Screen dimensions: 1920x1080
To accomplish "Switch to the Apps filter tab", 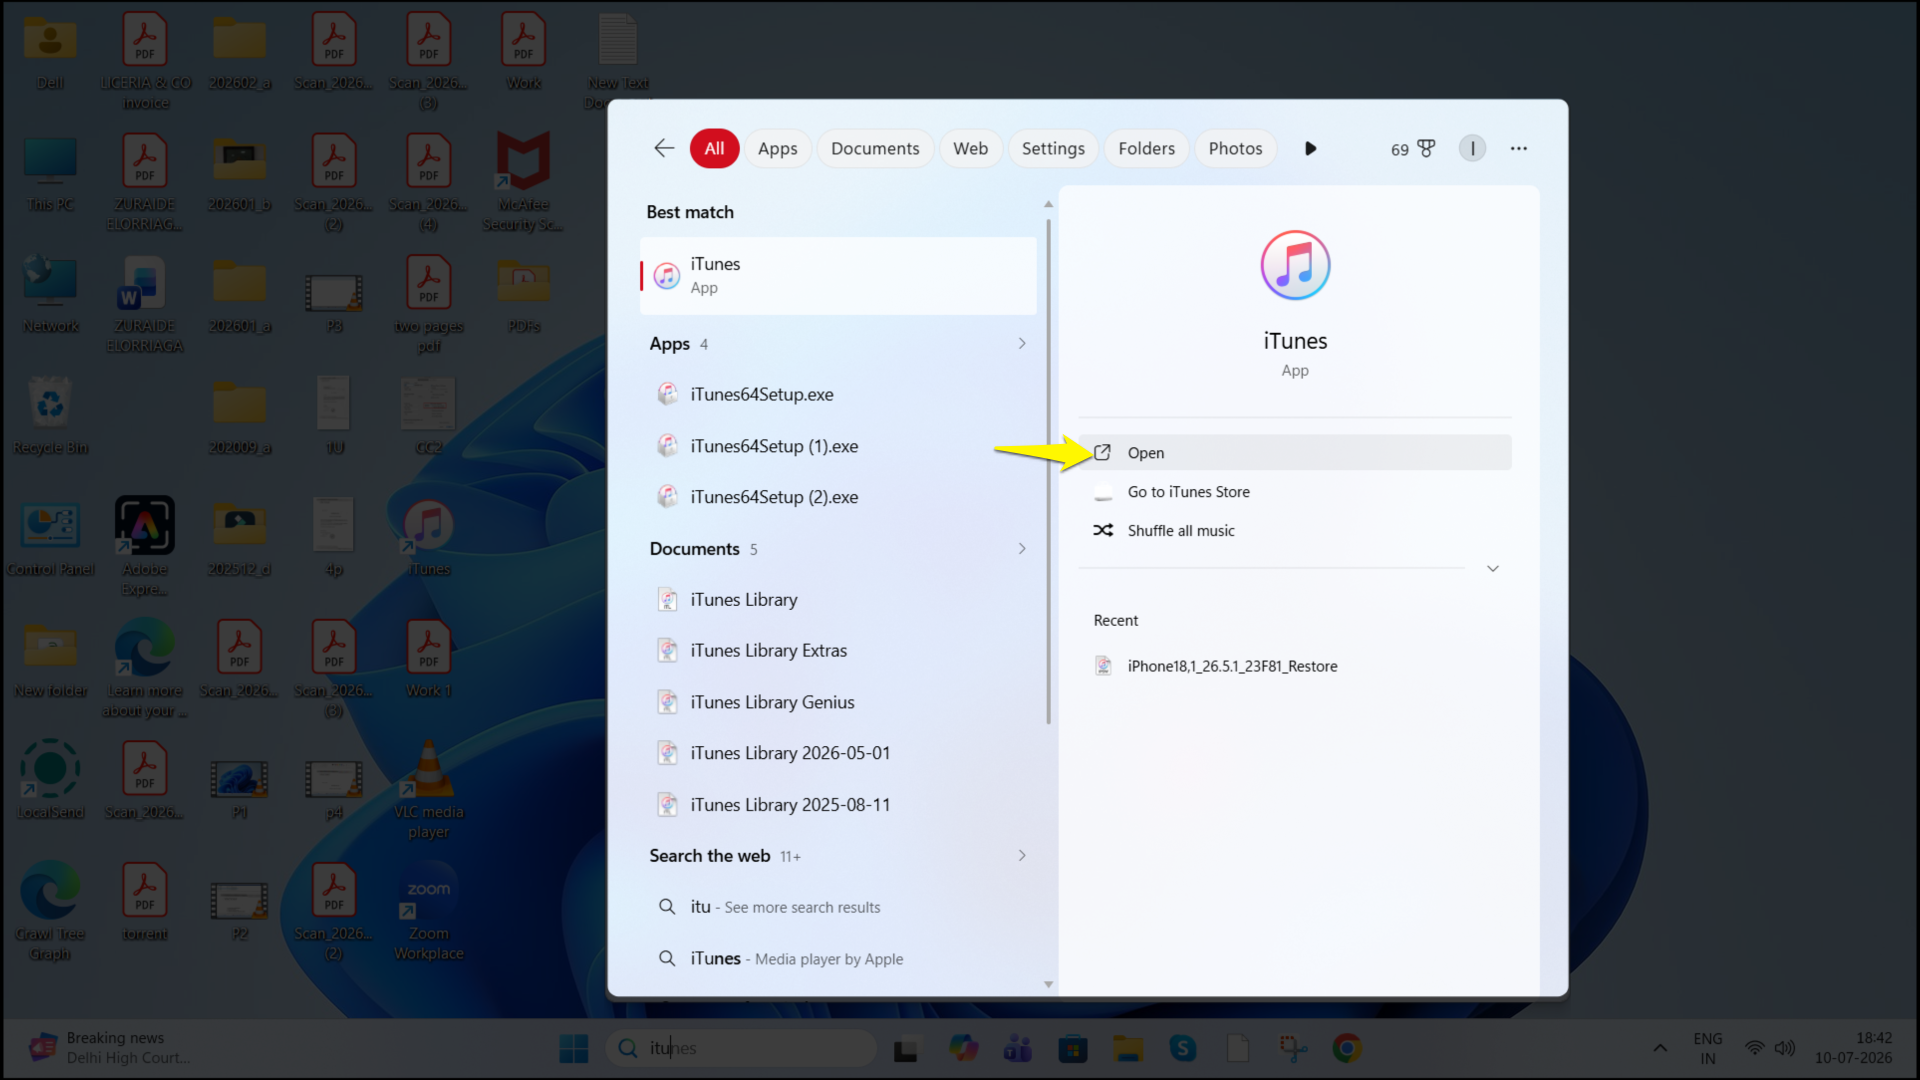I will click(x=777, y=148).
